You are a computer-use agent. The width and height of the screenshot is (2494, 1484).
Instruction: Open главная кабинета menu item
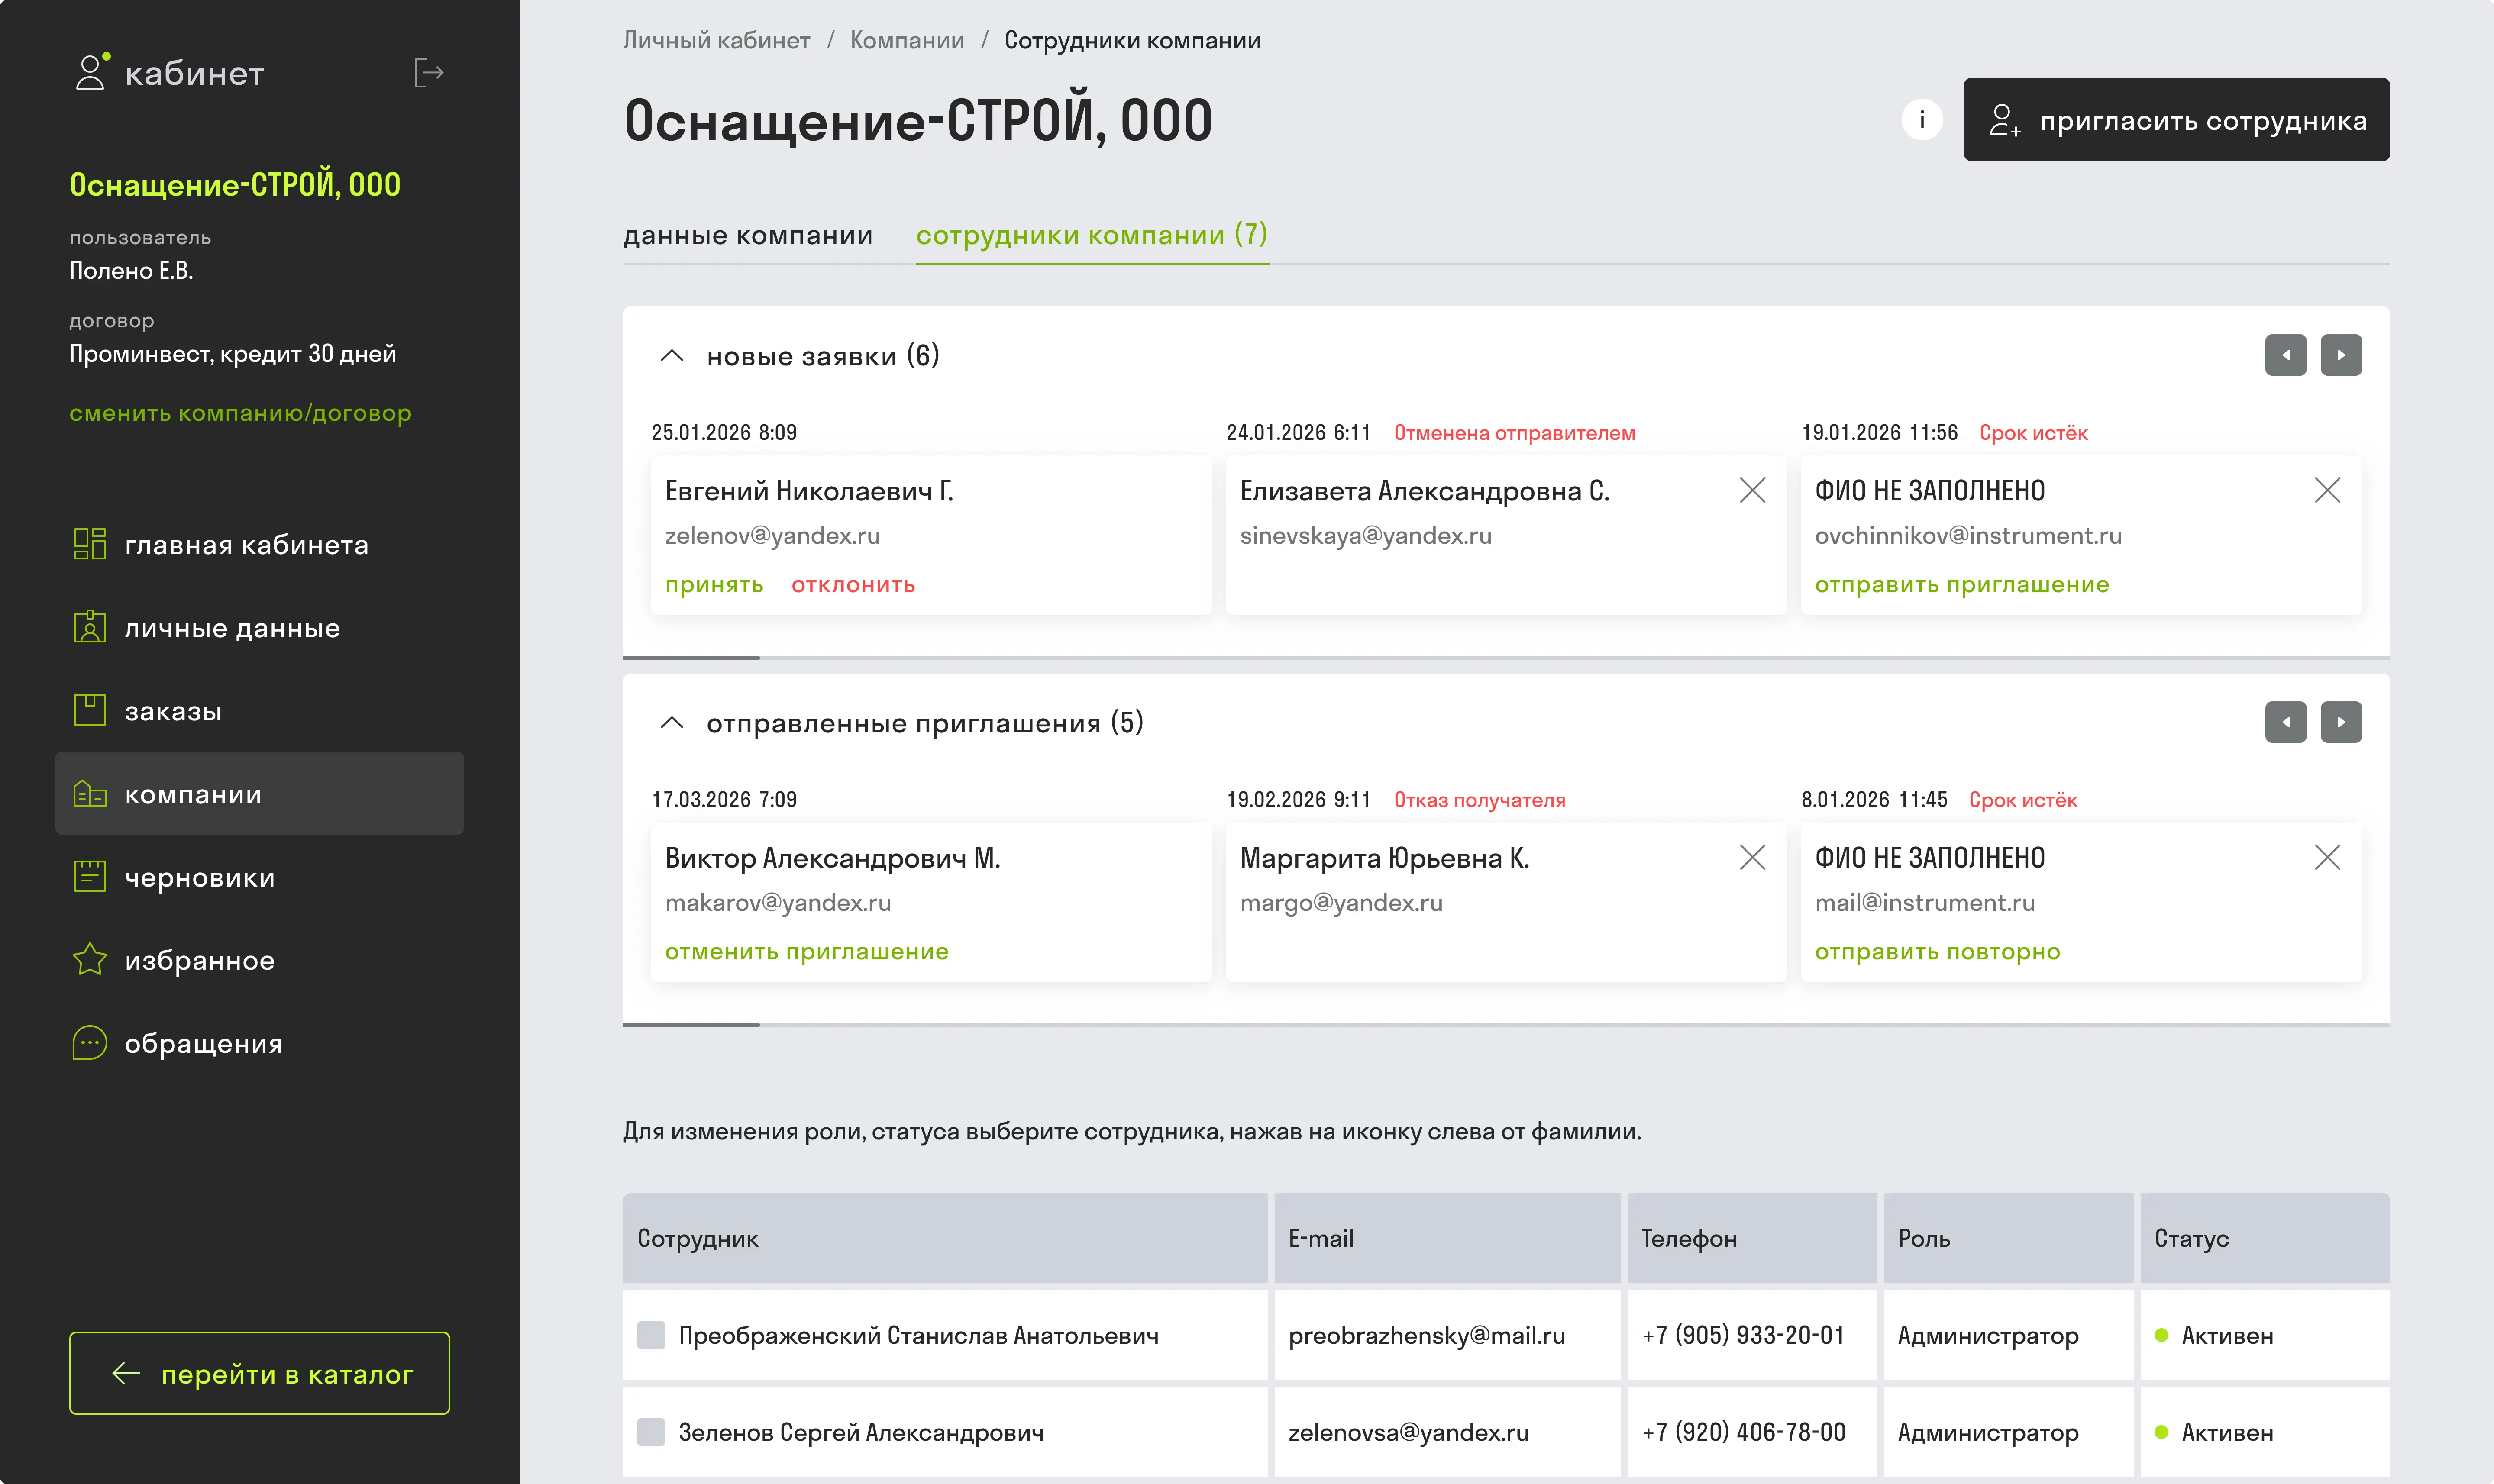point(260,544)
